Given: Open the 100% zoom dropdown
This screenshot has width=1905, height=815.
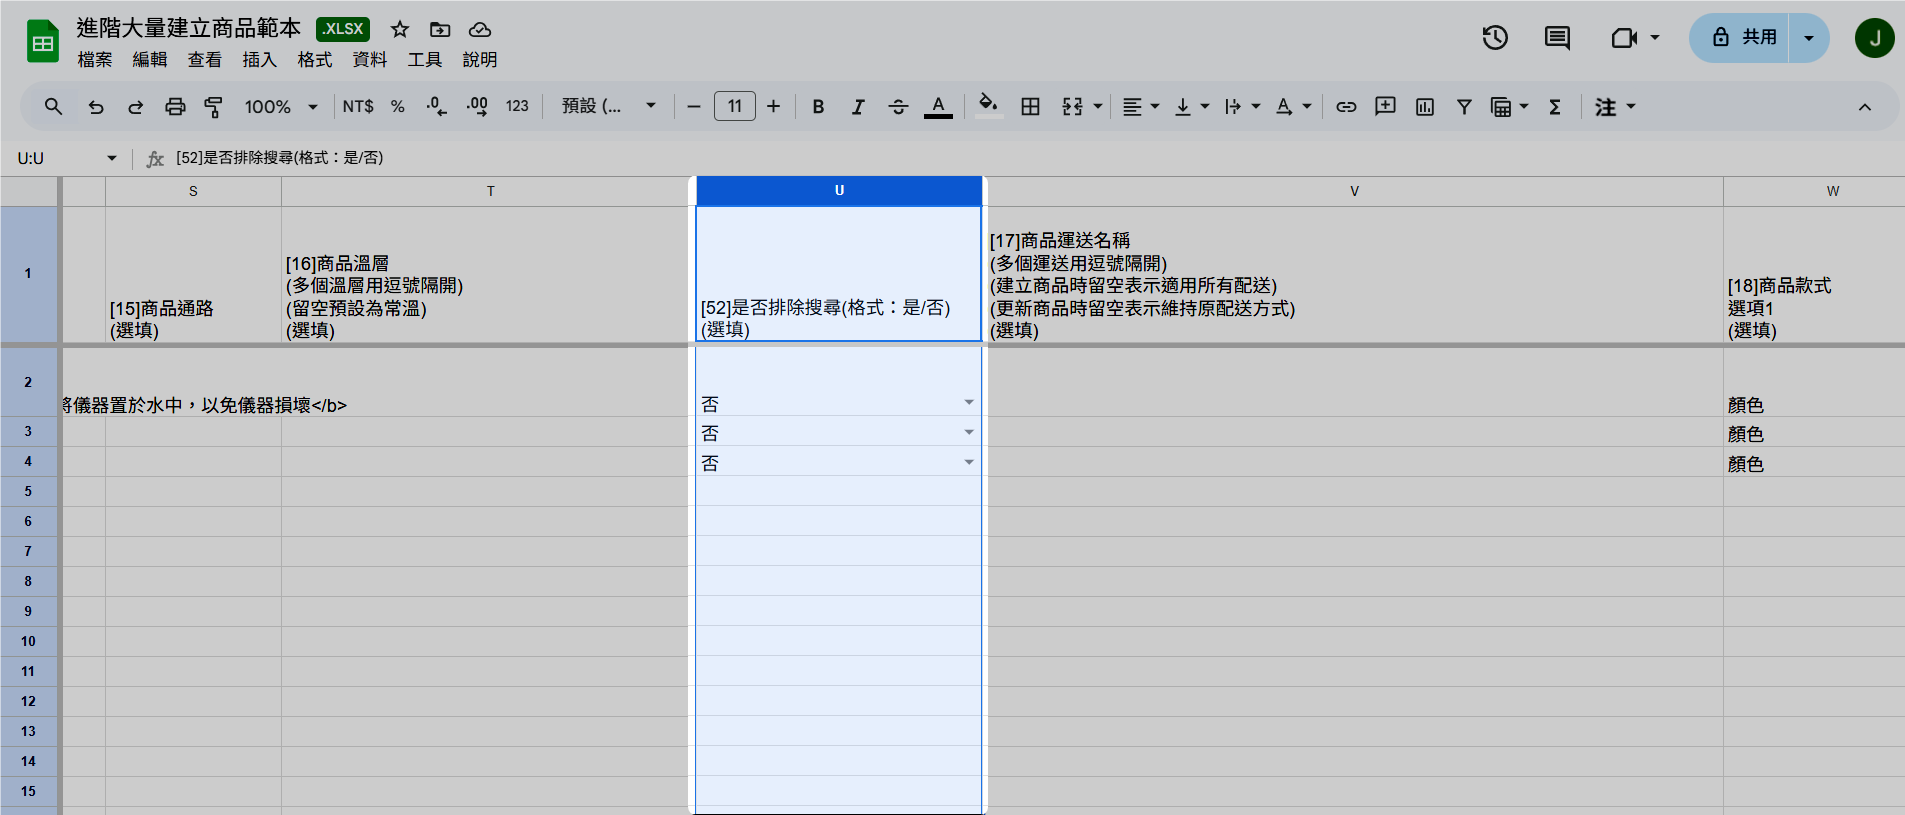Looking at the screenshot, I should (x=280, y=107).
